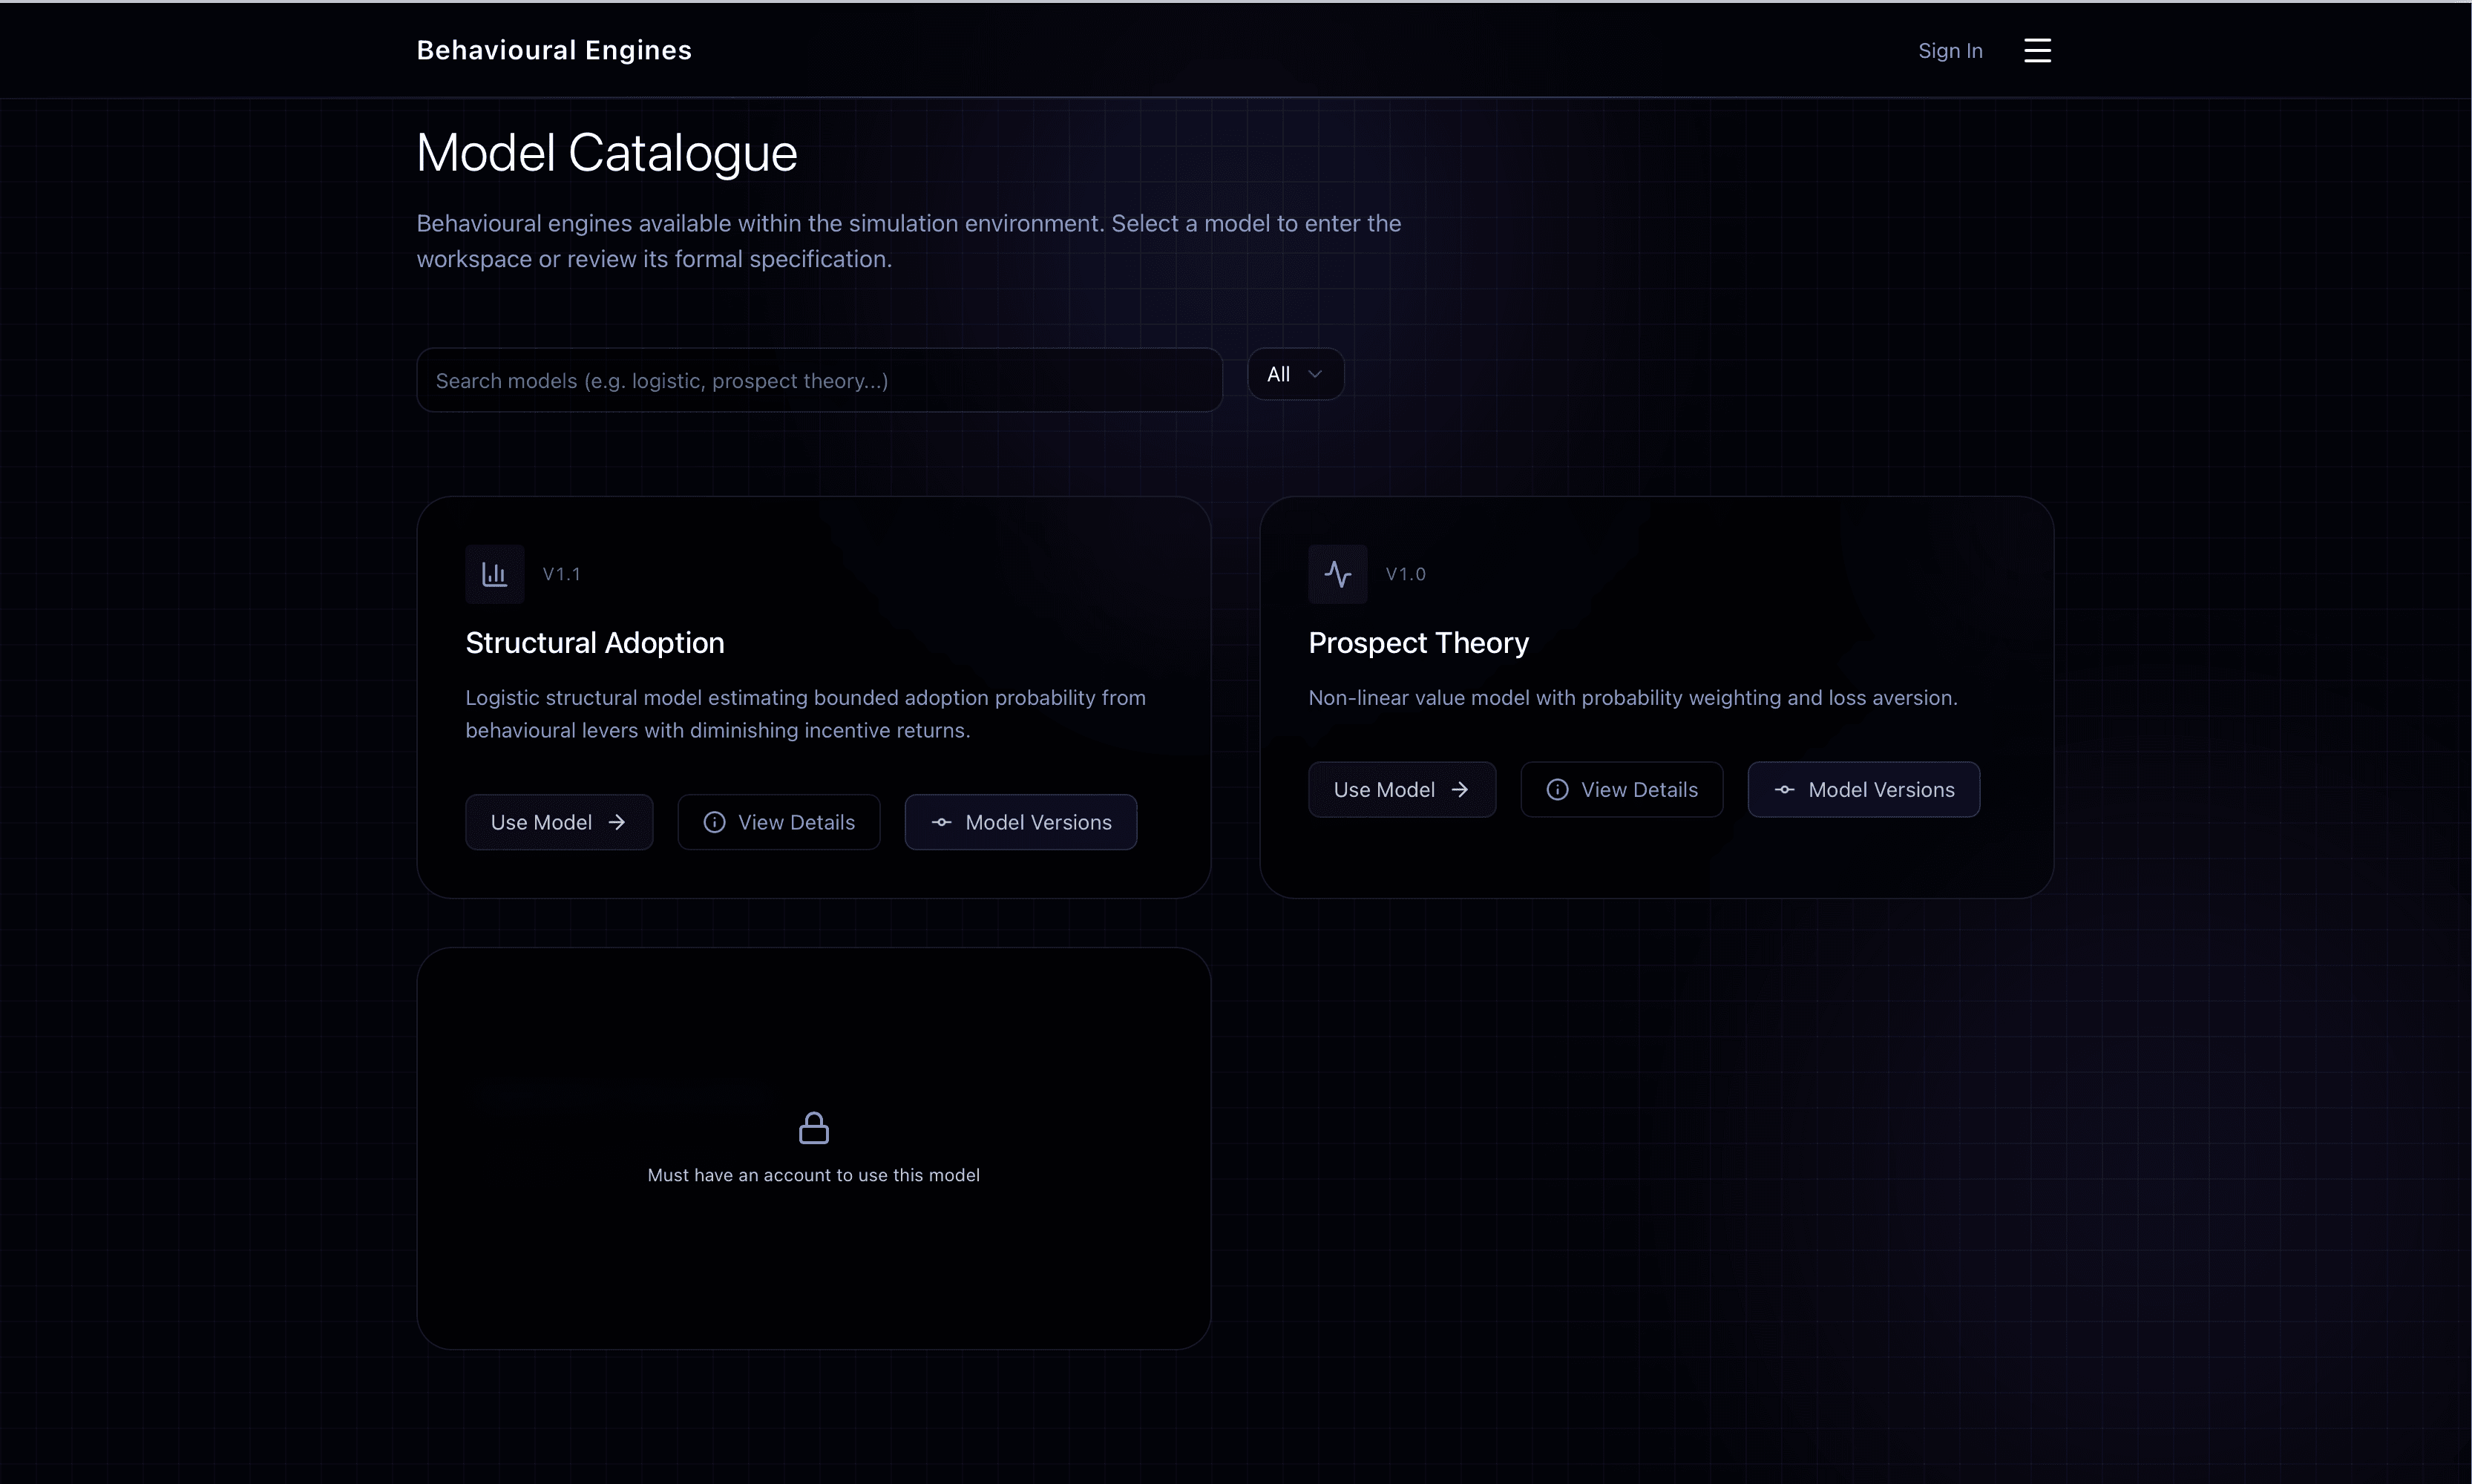Open View Details for Prospect Theory

tap(1621, 789)
